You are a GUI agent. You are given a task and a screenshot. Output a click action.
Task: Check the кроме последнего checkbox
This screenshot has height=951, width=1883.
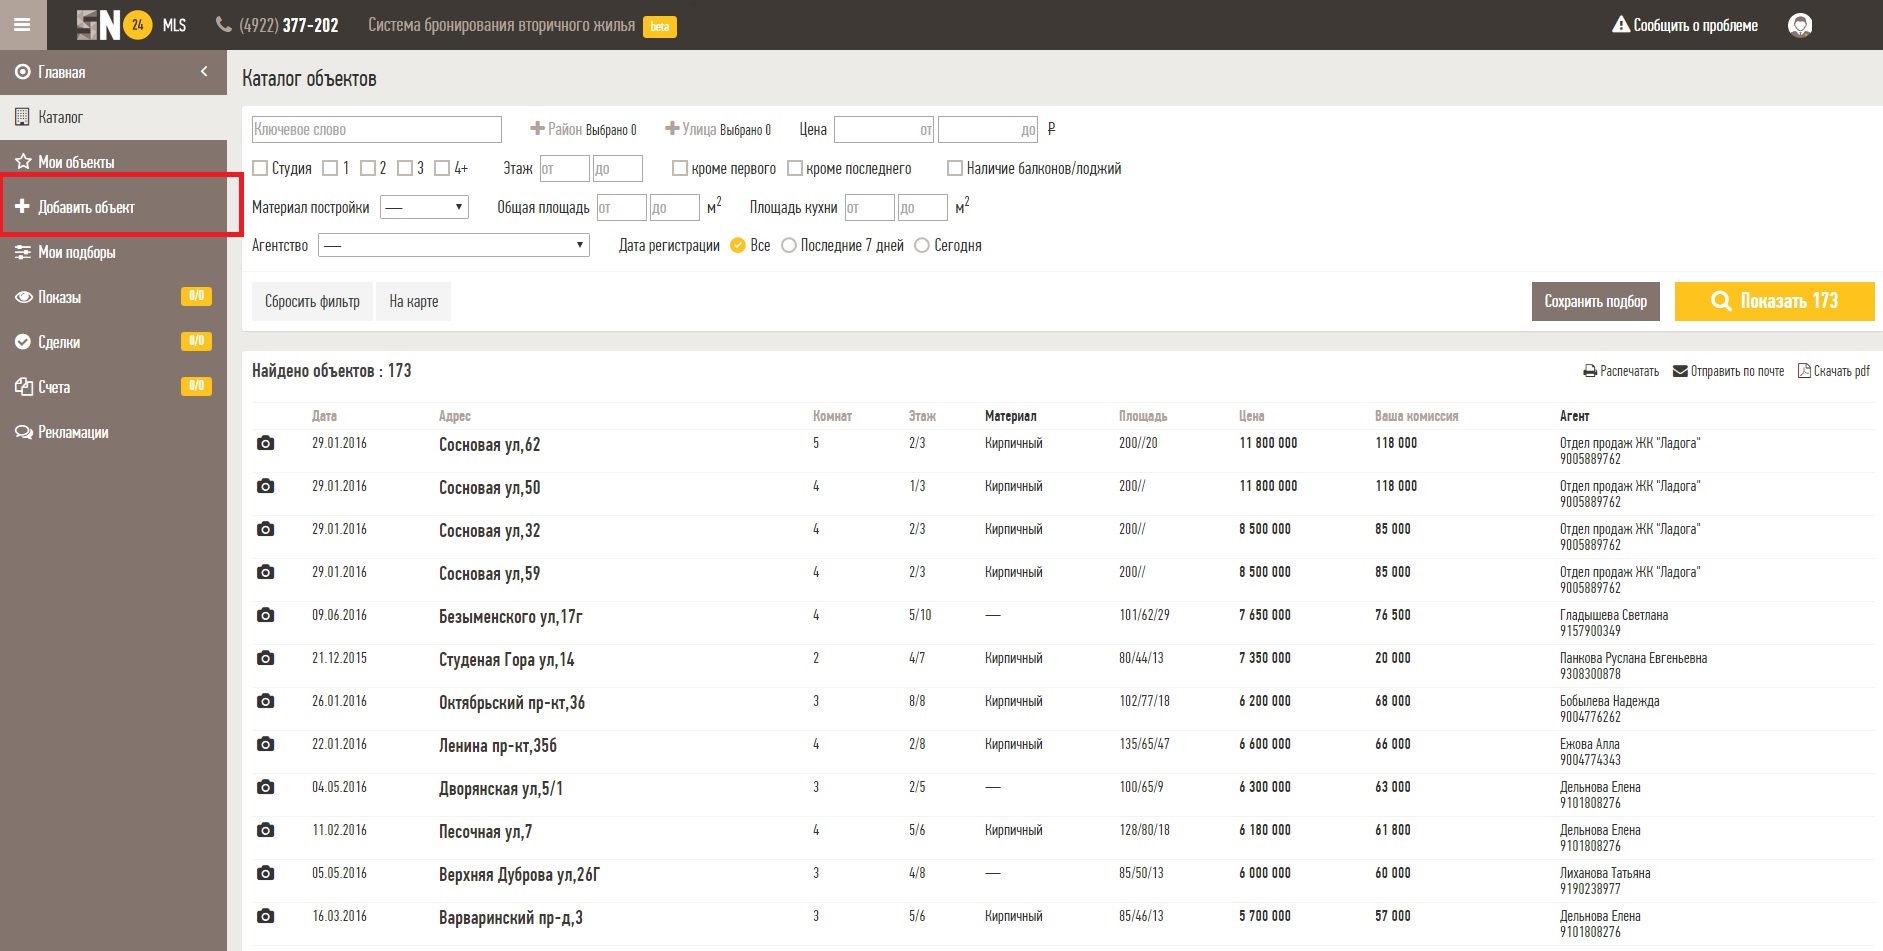click(795, 168)
